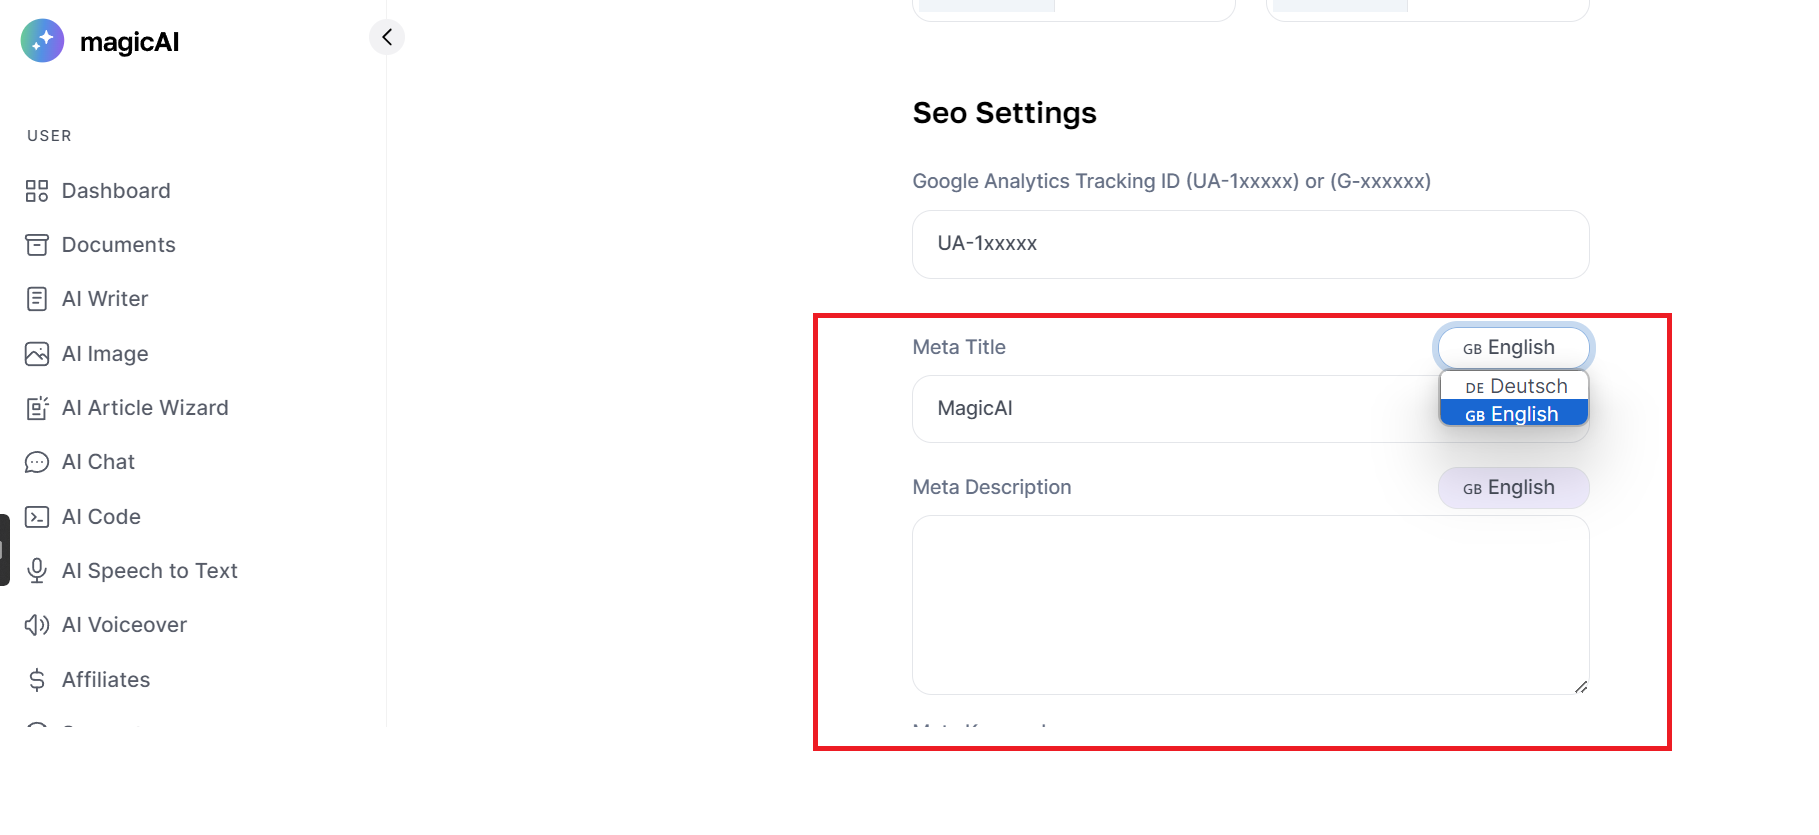Click the AI Speech to Text microphone icon
The height and width of the screenshot is (835, 1819).
pos(37,571)
